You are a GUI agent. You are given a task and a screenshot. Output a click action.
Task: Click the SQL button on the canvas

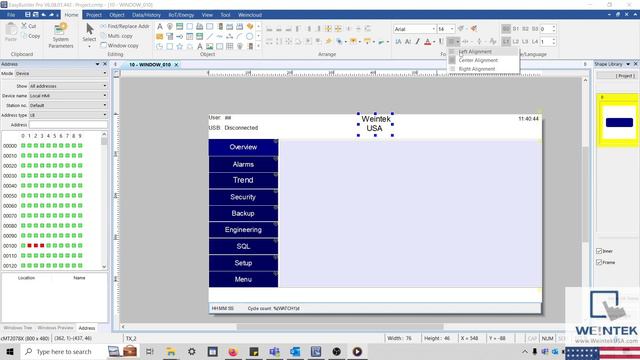[243, 247]
